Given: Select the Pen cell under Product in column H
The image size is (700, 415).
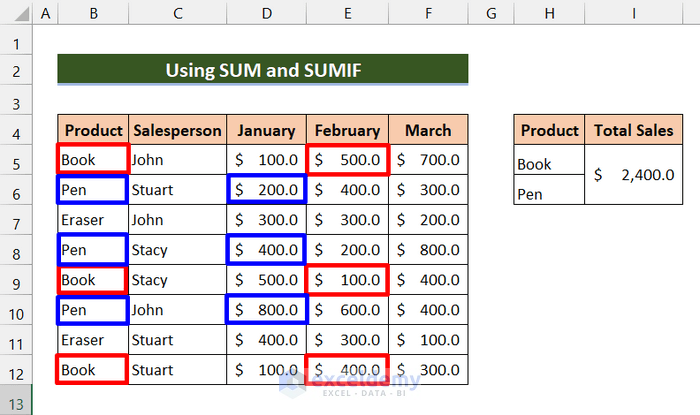Looking at the screenshot, I should coord(549,194).
